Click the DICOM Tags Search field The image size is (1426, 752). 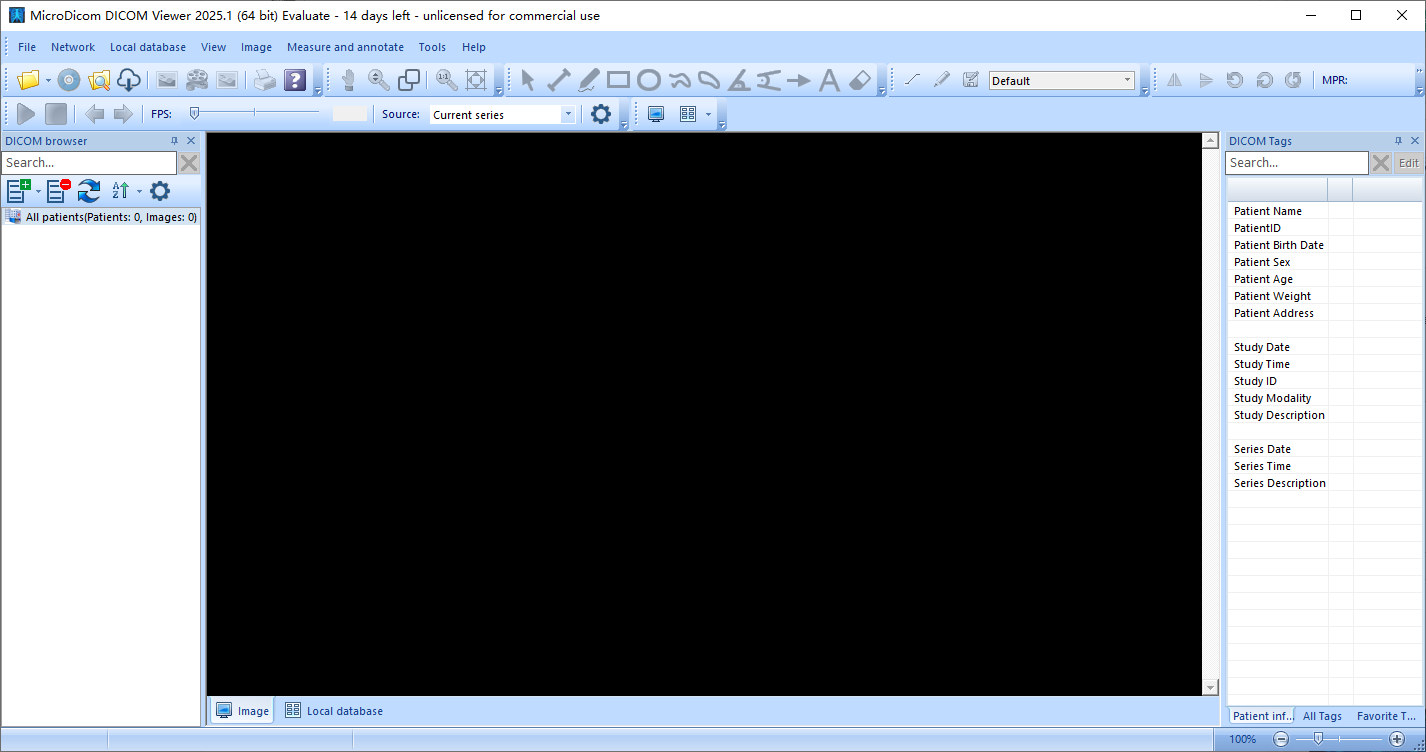coord(1296,163)
